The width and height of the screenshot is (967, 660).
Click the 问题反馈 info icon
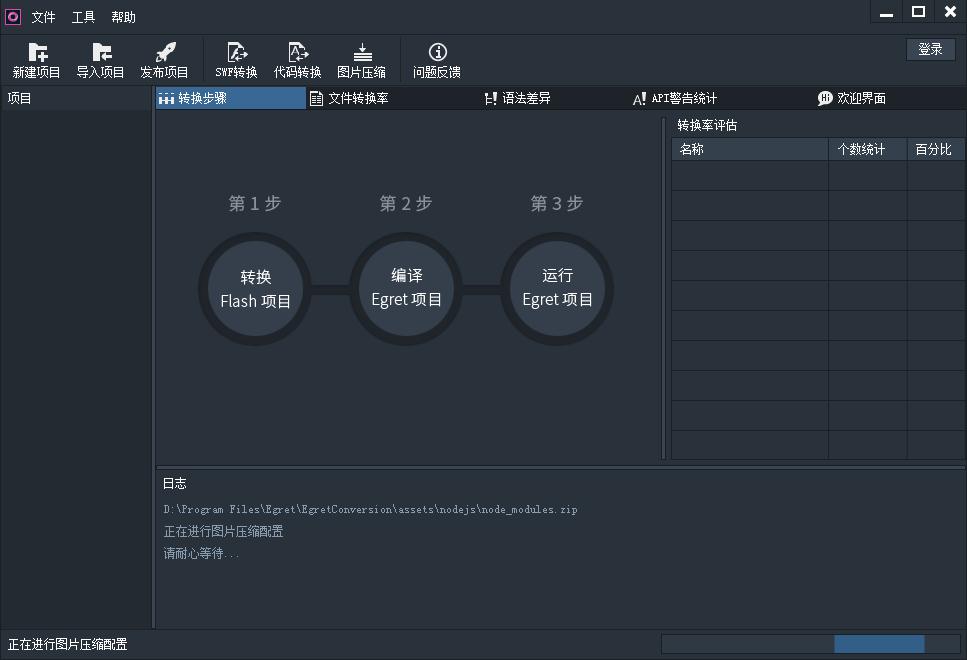tap(437, 60)
